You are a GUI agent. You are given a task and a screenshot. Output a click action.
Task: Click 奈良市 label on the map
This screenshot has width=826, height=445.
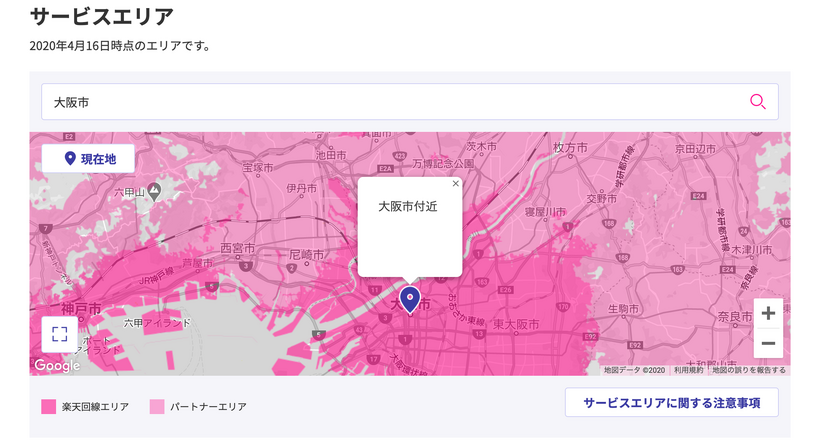tap(734, 317)
